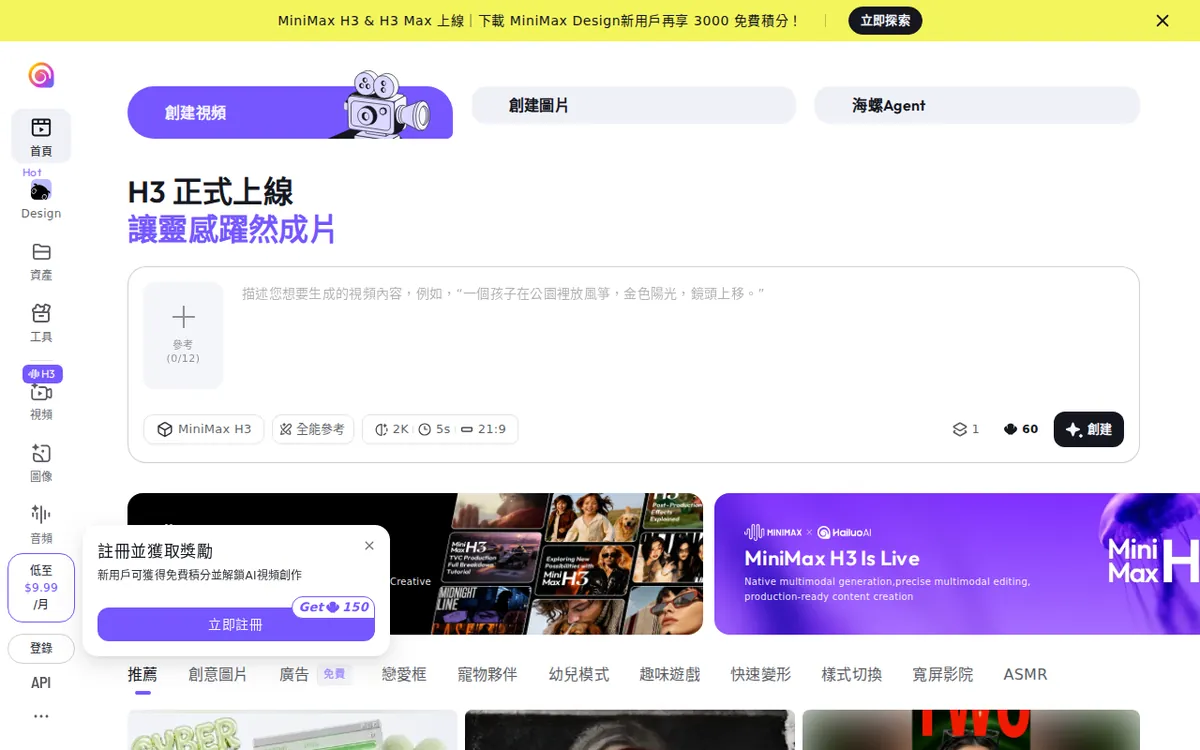
Task: Close the 註冊並獲取獎勵 popup
Action: coord(369,545)
